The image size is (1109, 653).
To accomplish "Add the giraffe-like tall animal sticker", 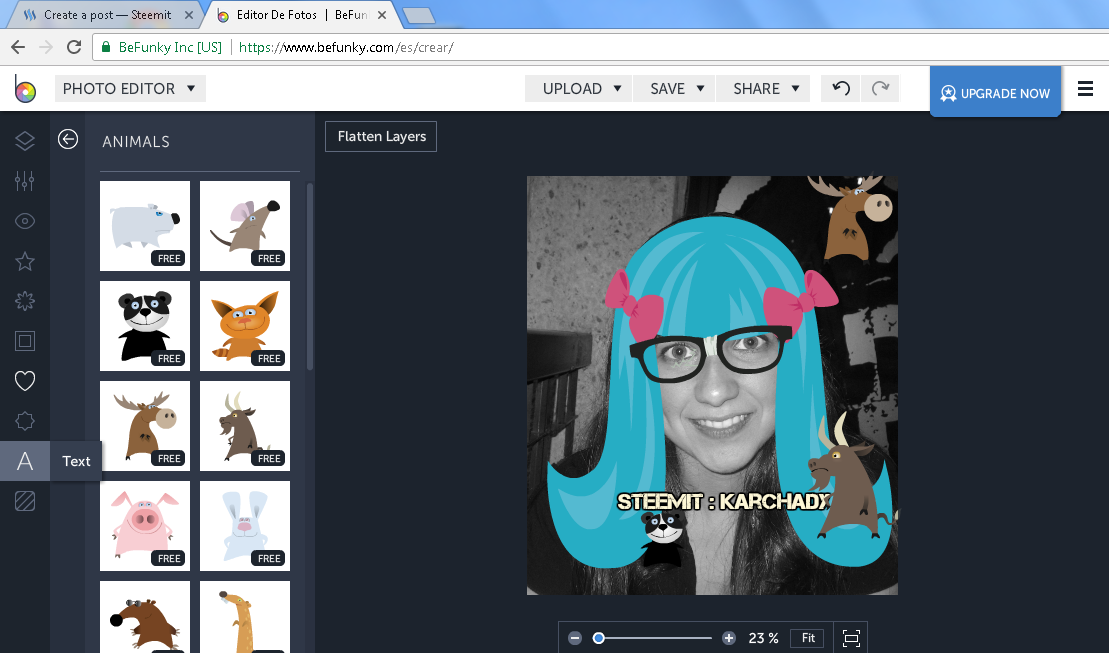I will [x=245, y=618].
